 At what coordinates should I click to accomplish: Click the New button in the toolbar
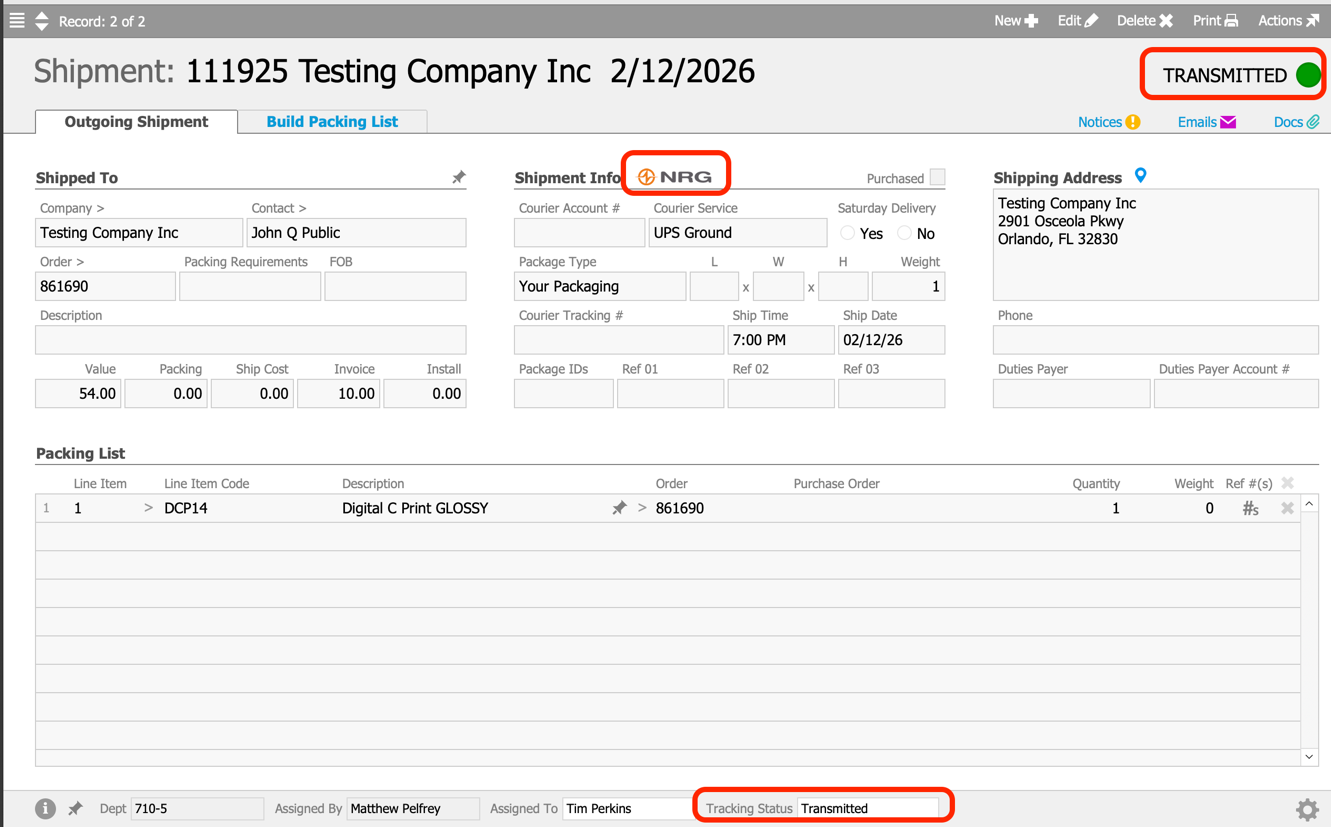coord(1015,20)
